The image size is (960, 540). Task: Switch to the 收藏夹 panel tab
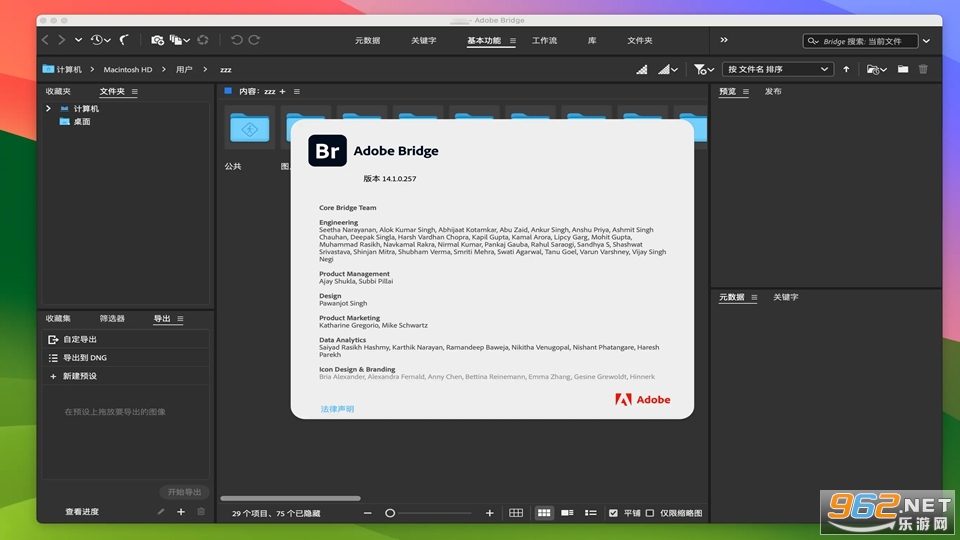click(58, 91)
